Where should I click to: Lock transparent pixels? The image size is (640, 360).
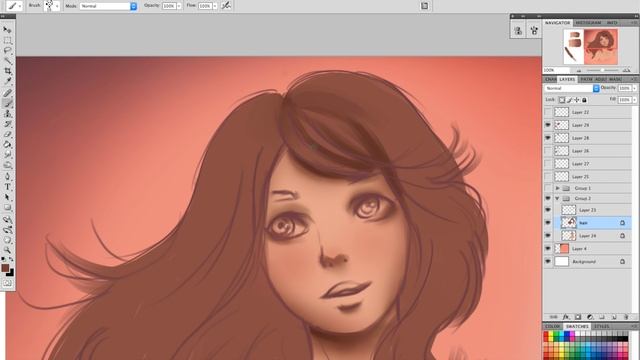pyautogui.click(x=562, y=100)
